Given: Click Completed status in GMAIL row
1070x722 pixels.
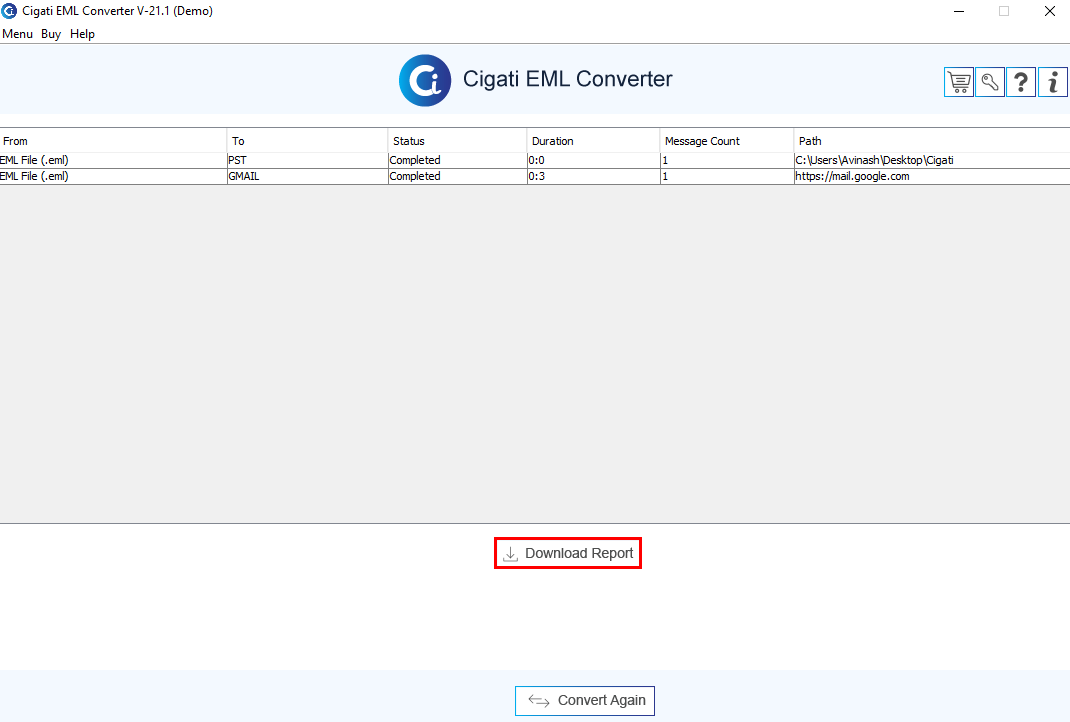Looking at the screenshot, I should [x=457, y=176].
